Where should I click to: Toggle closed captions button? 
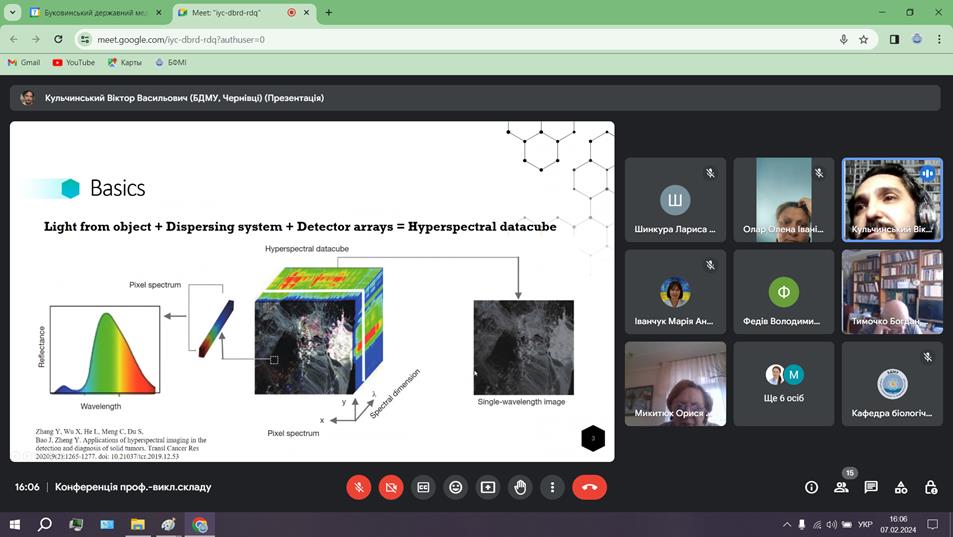[423, 487]
